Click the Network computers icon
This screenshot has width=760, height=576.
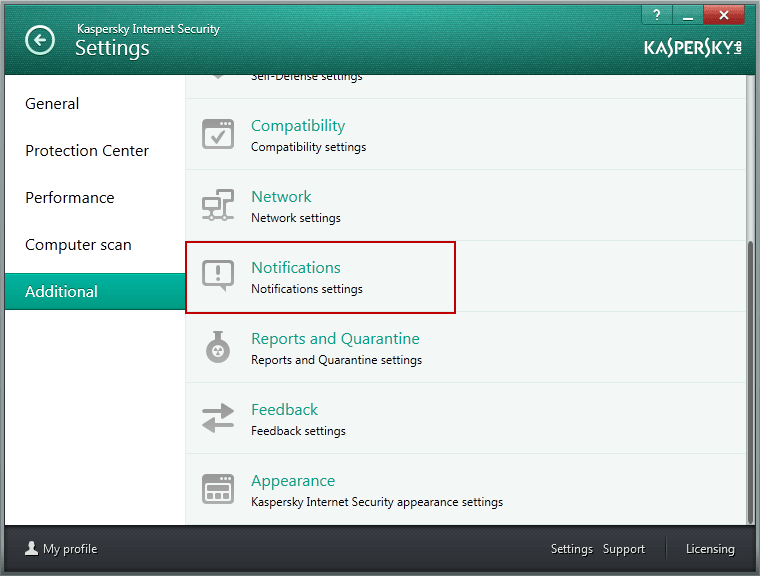click(x=218, y=205)
